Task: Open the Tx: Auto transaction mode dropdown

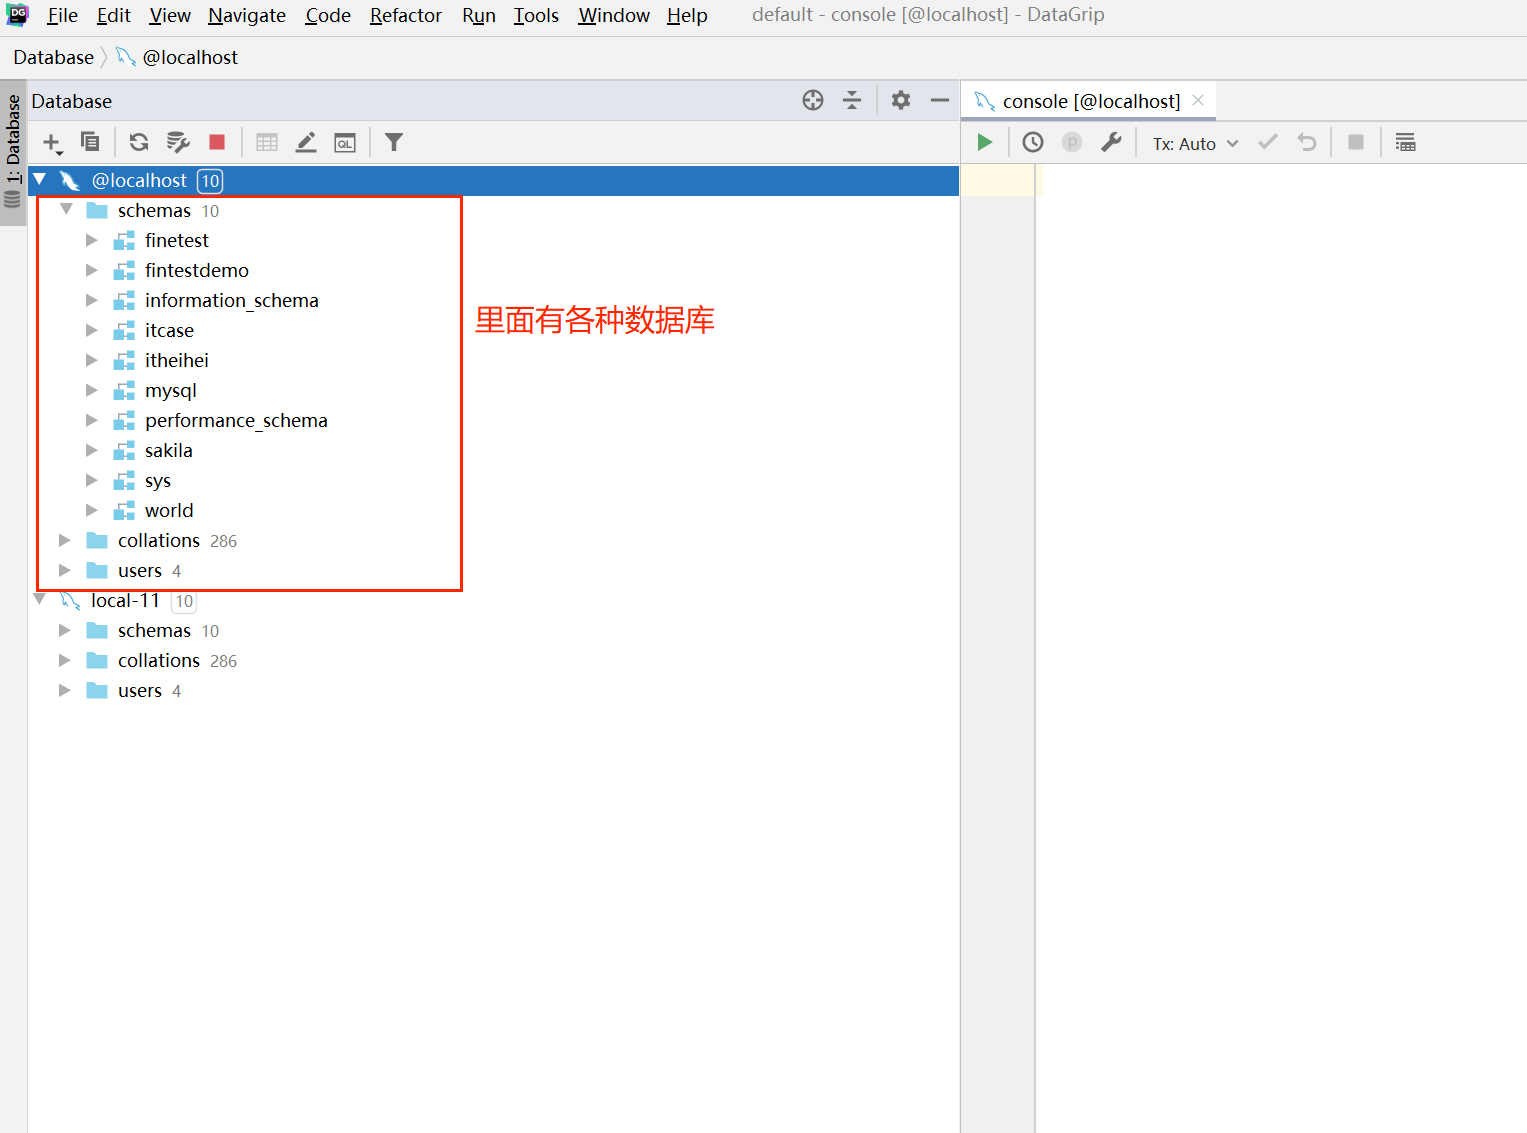Action: pos(1195,143)
